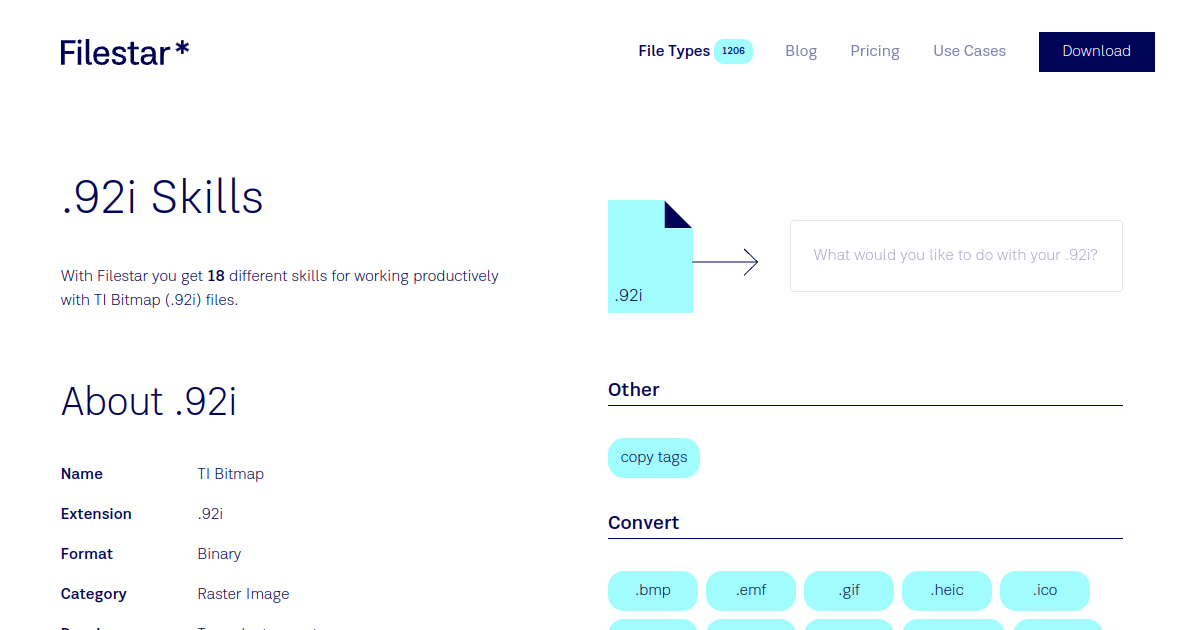The image size is (1200, 630).
Task: Click the 1206 file types badge
Action: pos(733,51)
